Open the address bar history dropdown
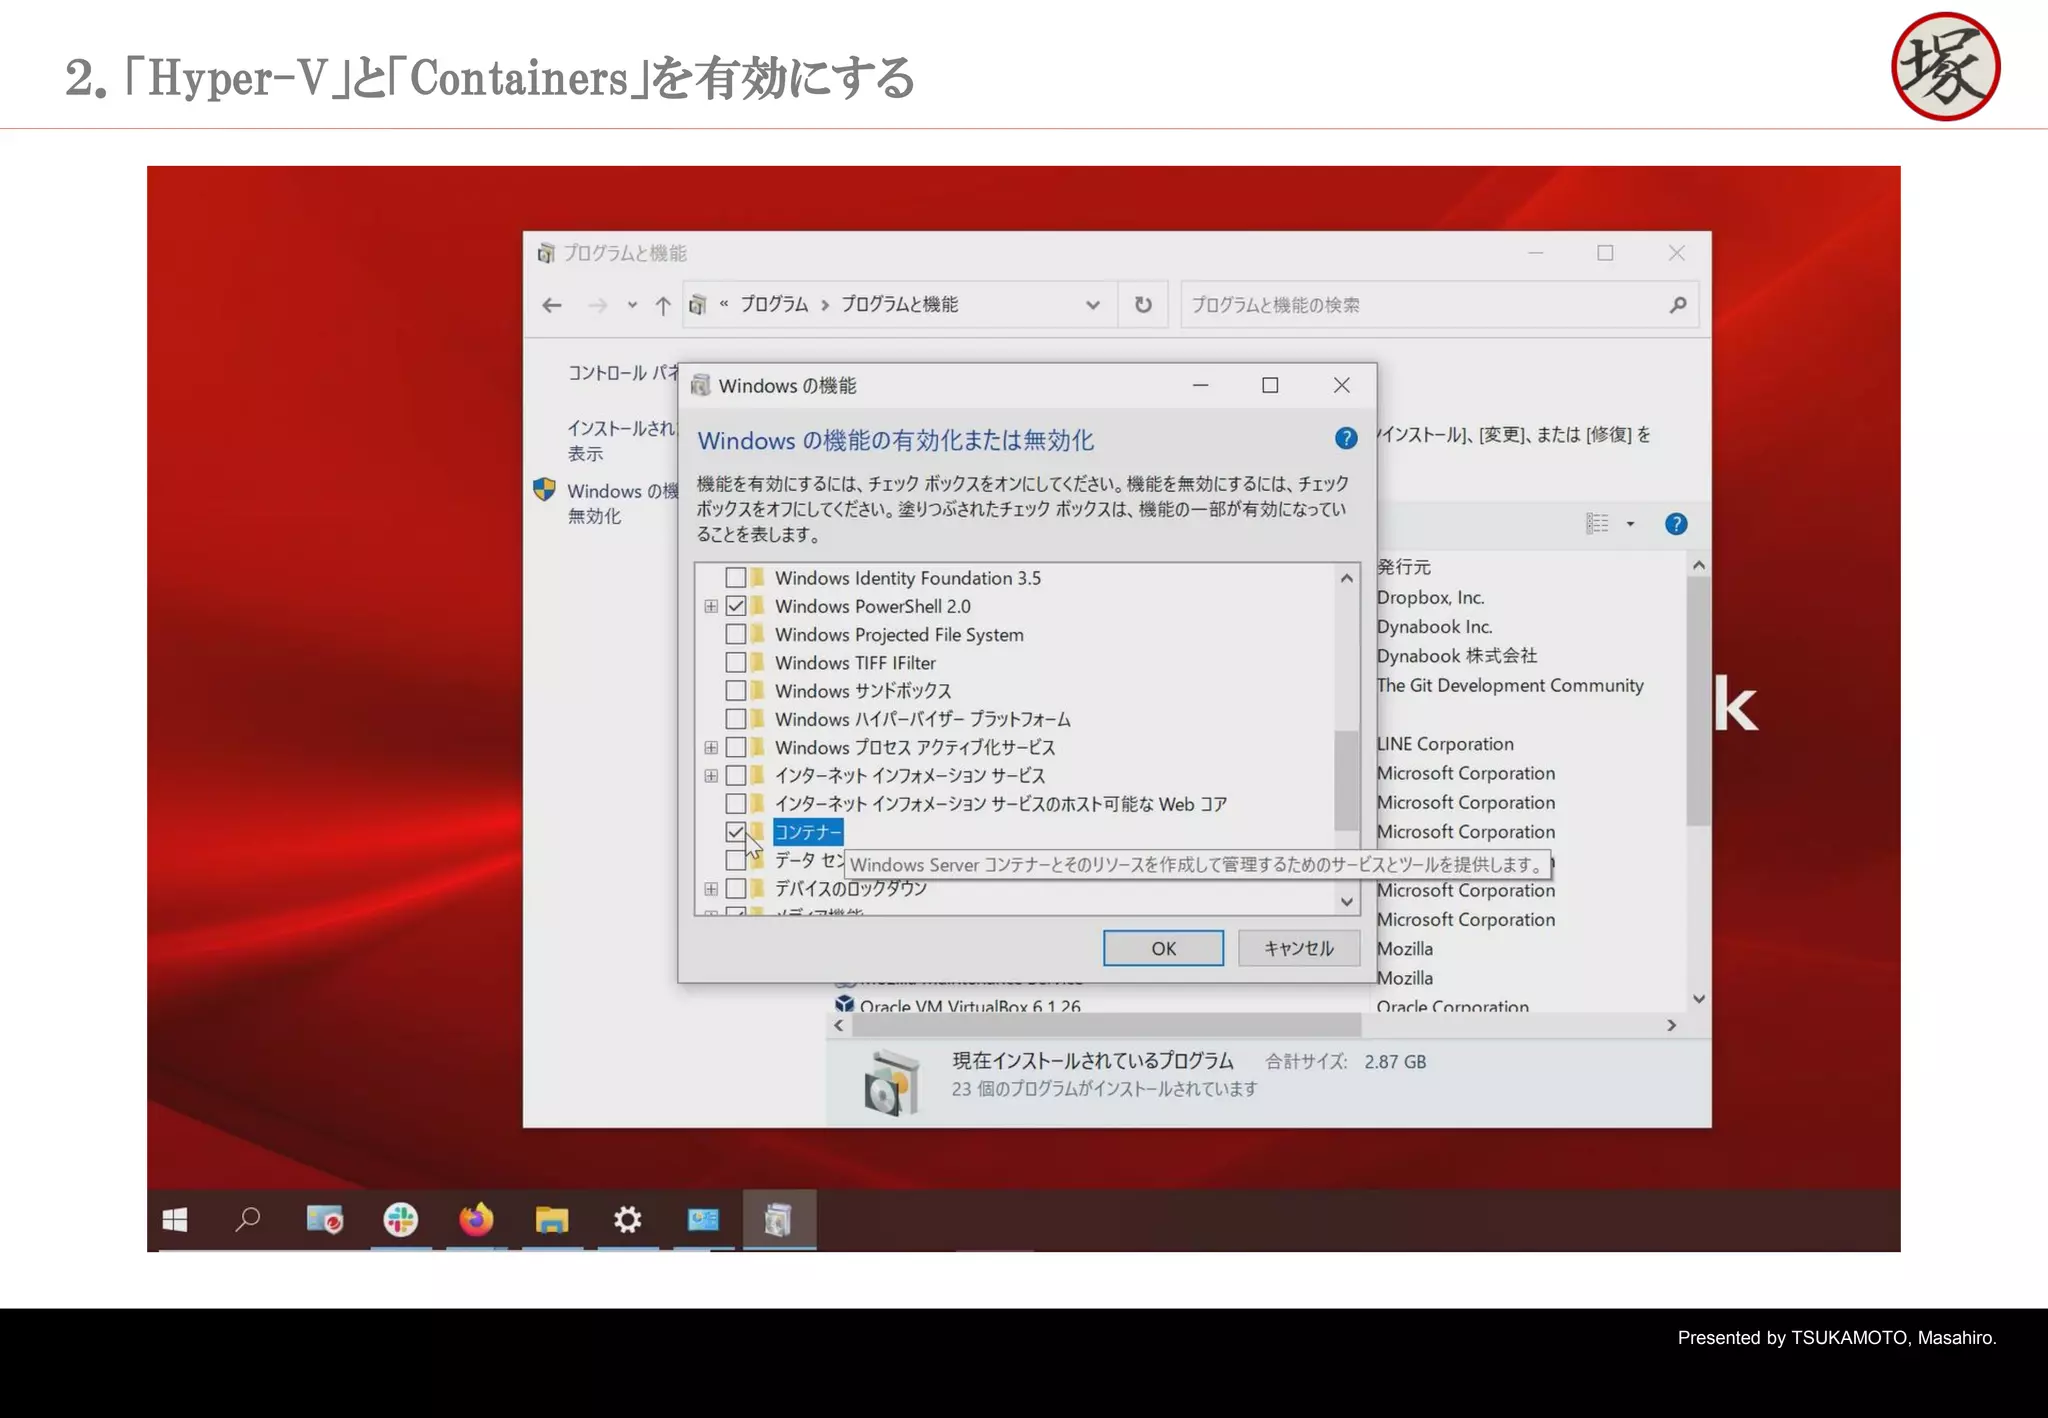Screen dimensions: 2048x1418 coord(1093,305)
